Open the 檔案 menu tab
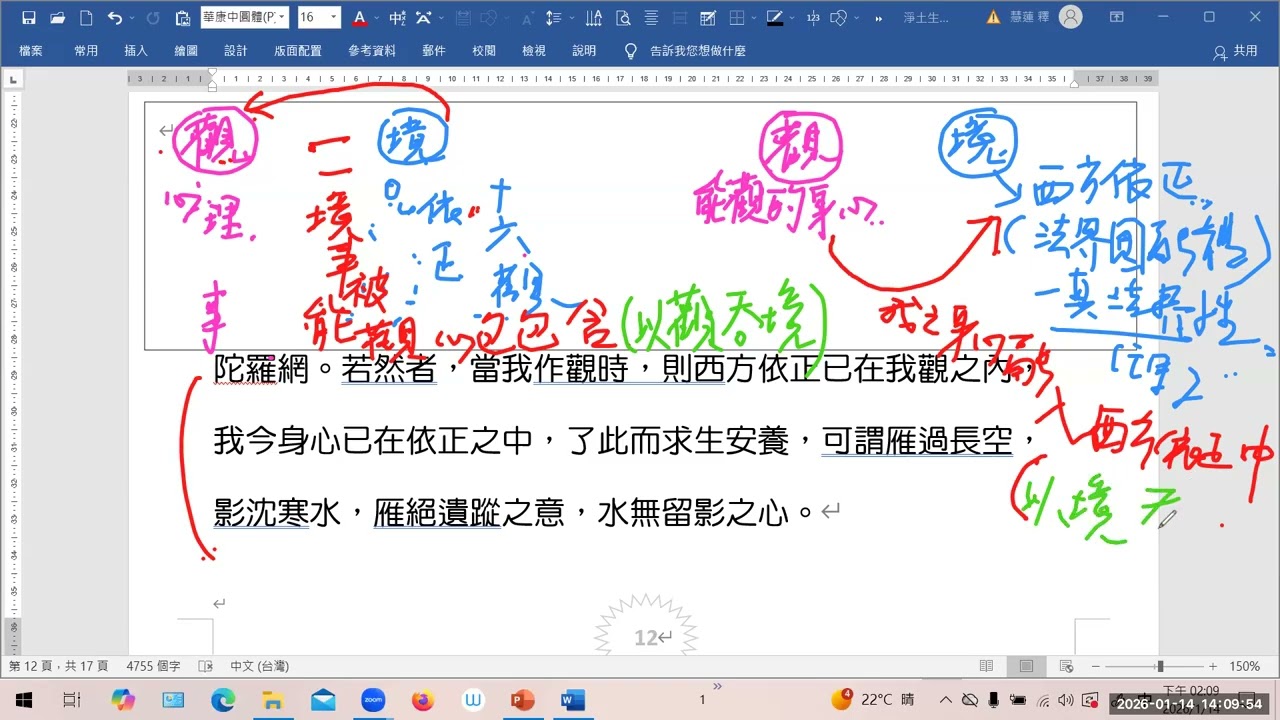 click(31, 51)
